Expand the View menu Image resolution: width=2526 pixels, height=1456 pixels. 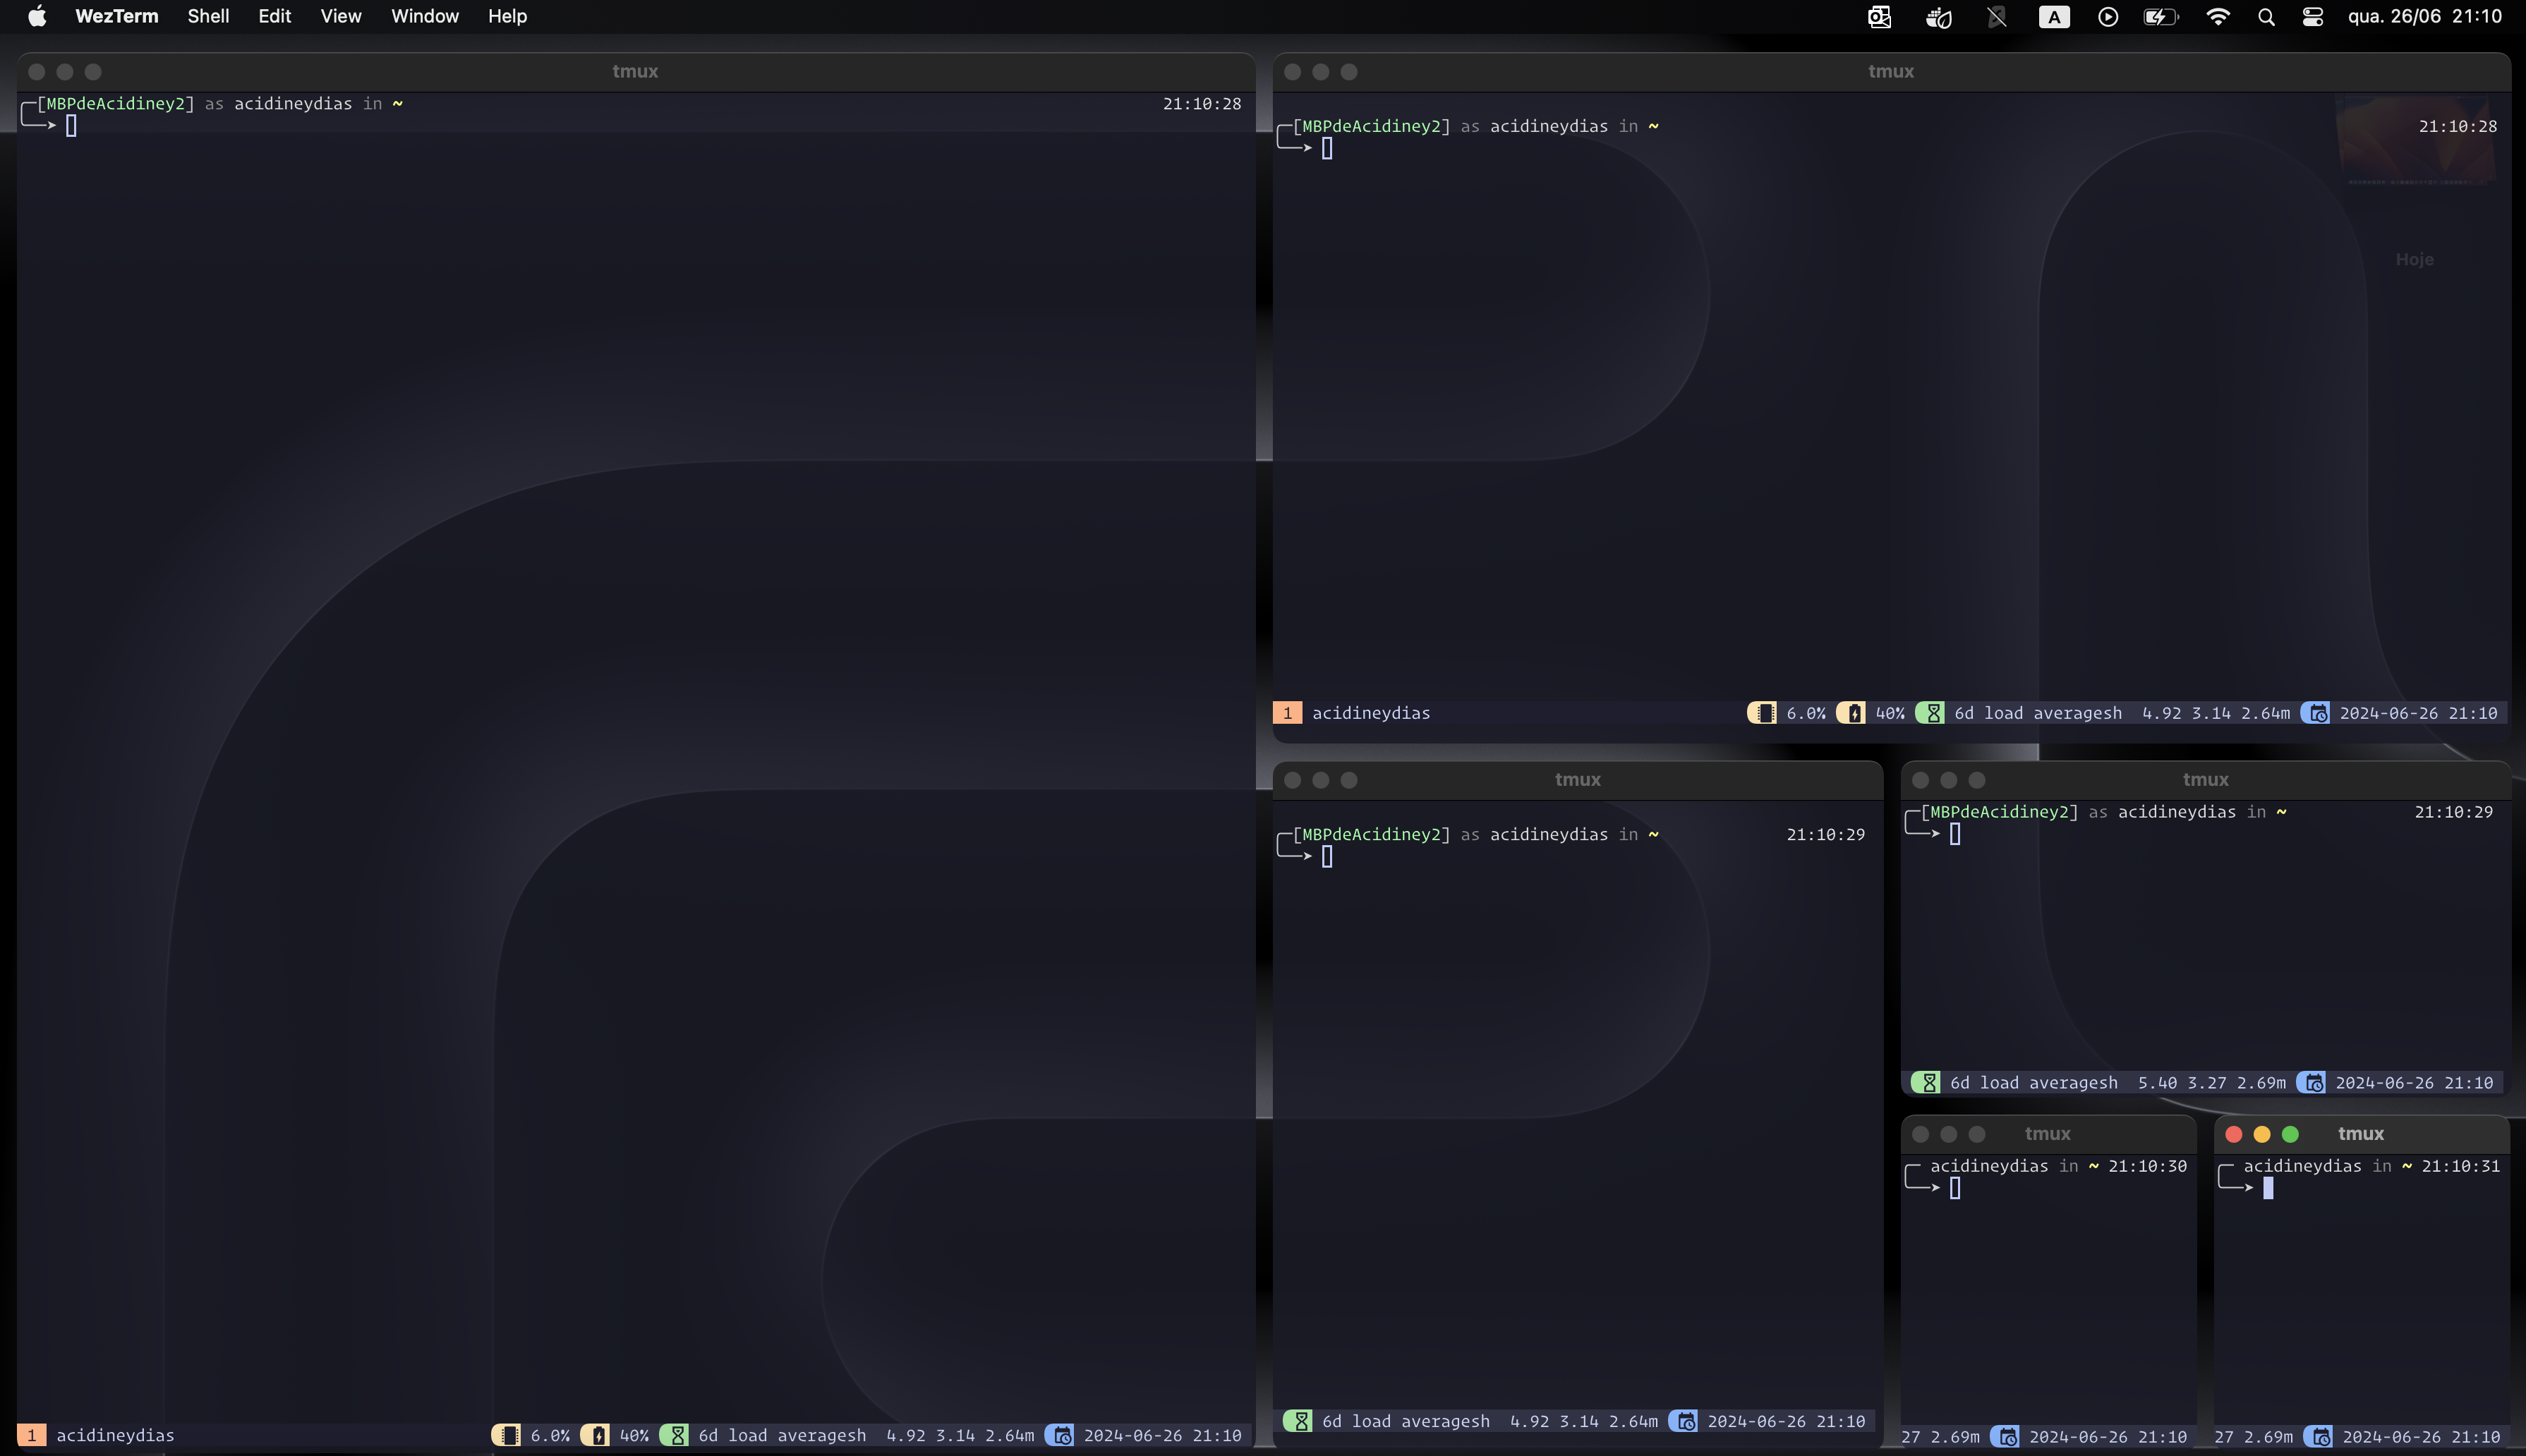tap(340, 17)
